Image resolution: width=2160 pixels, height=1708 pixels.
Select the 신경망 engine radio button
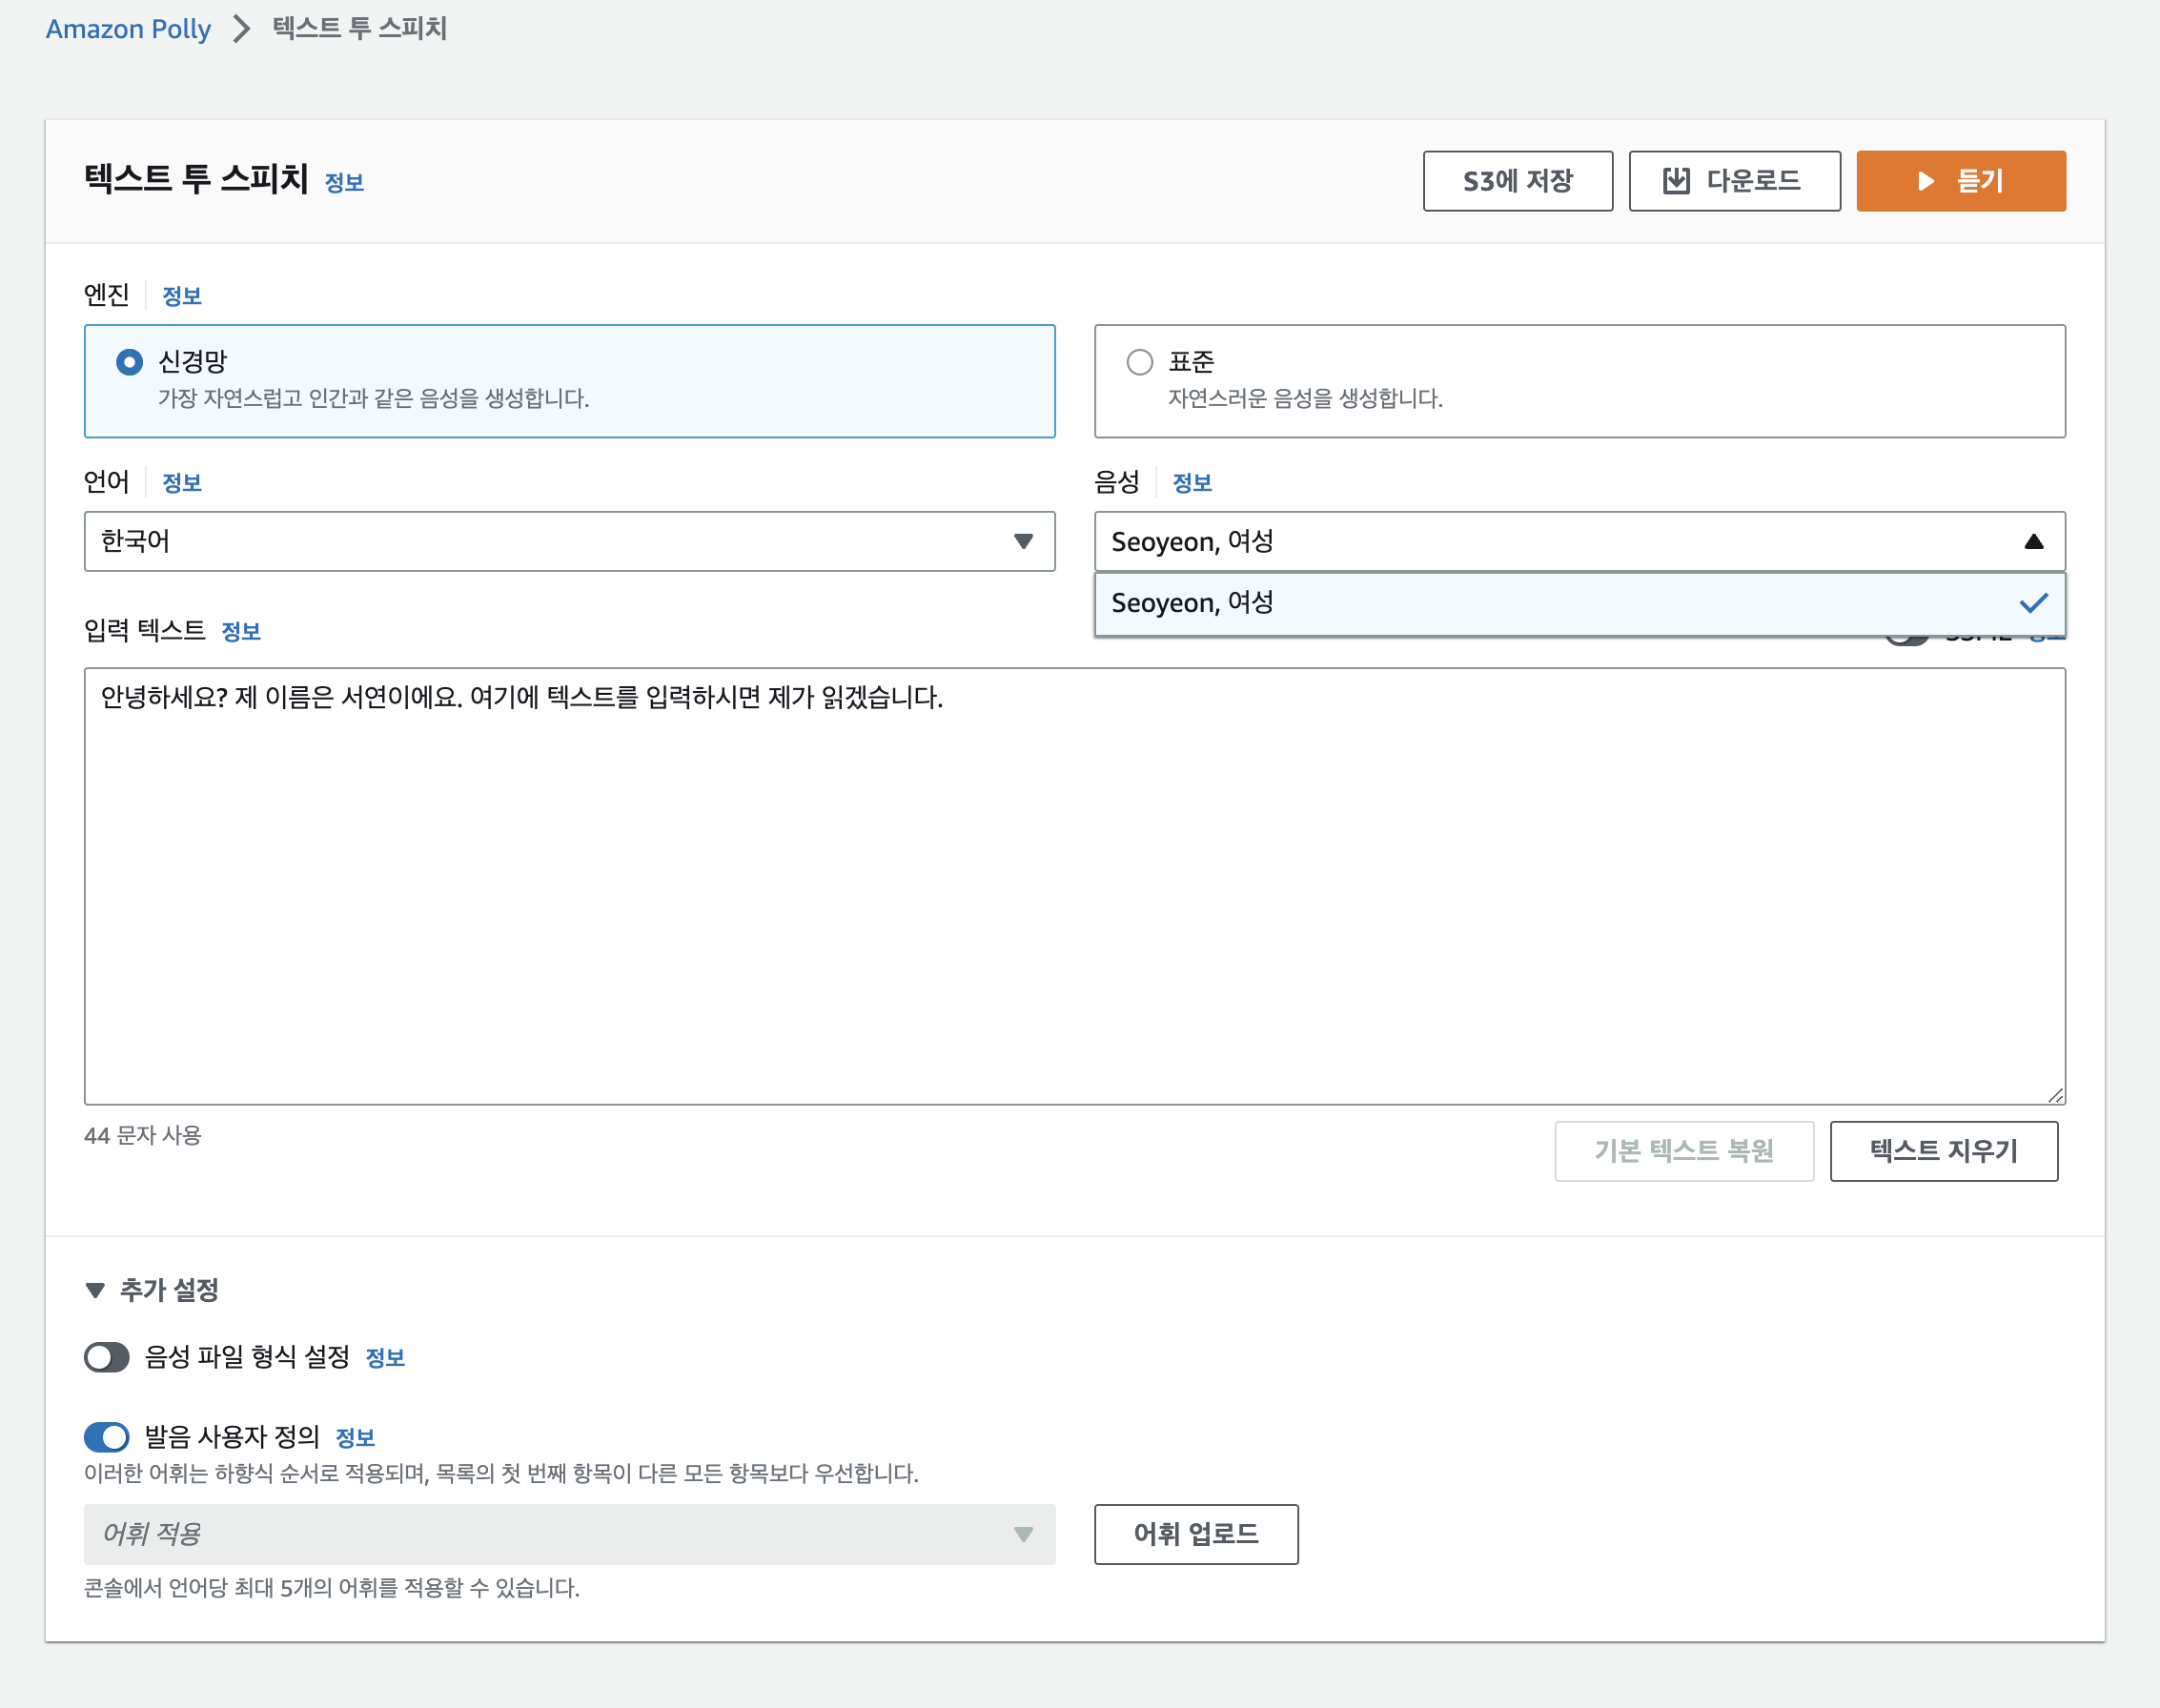click(x=130, y=362)
